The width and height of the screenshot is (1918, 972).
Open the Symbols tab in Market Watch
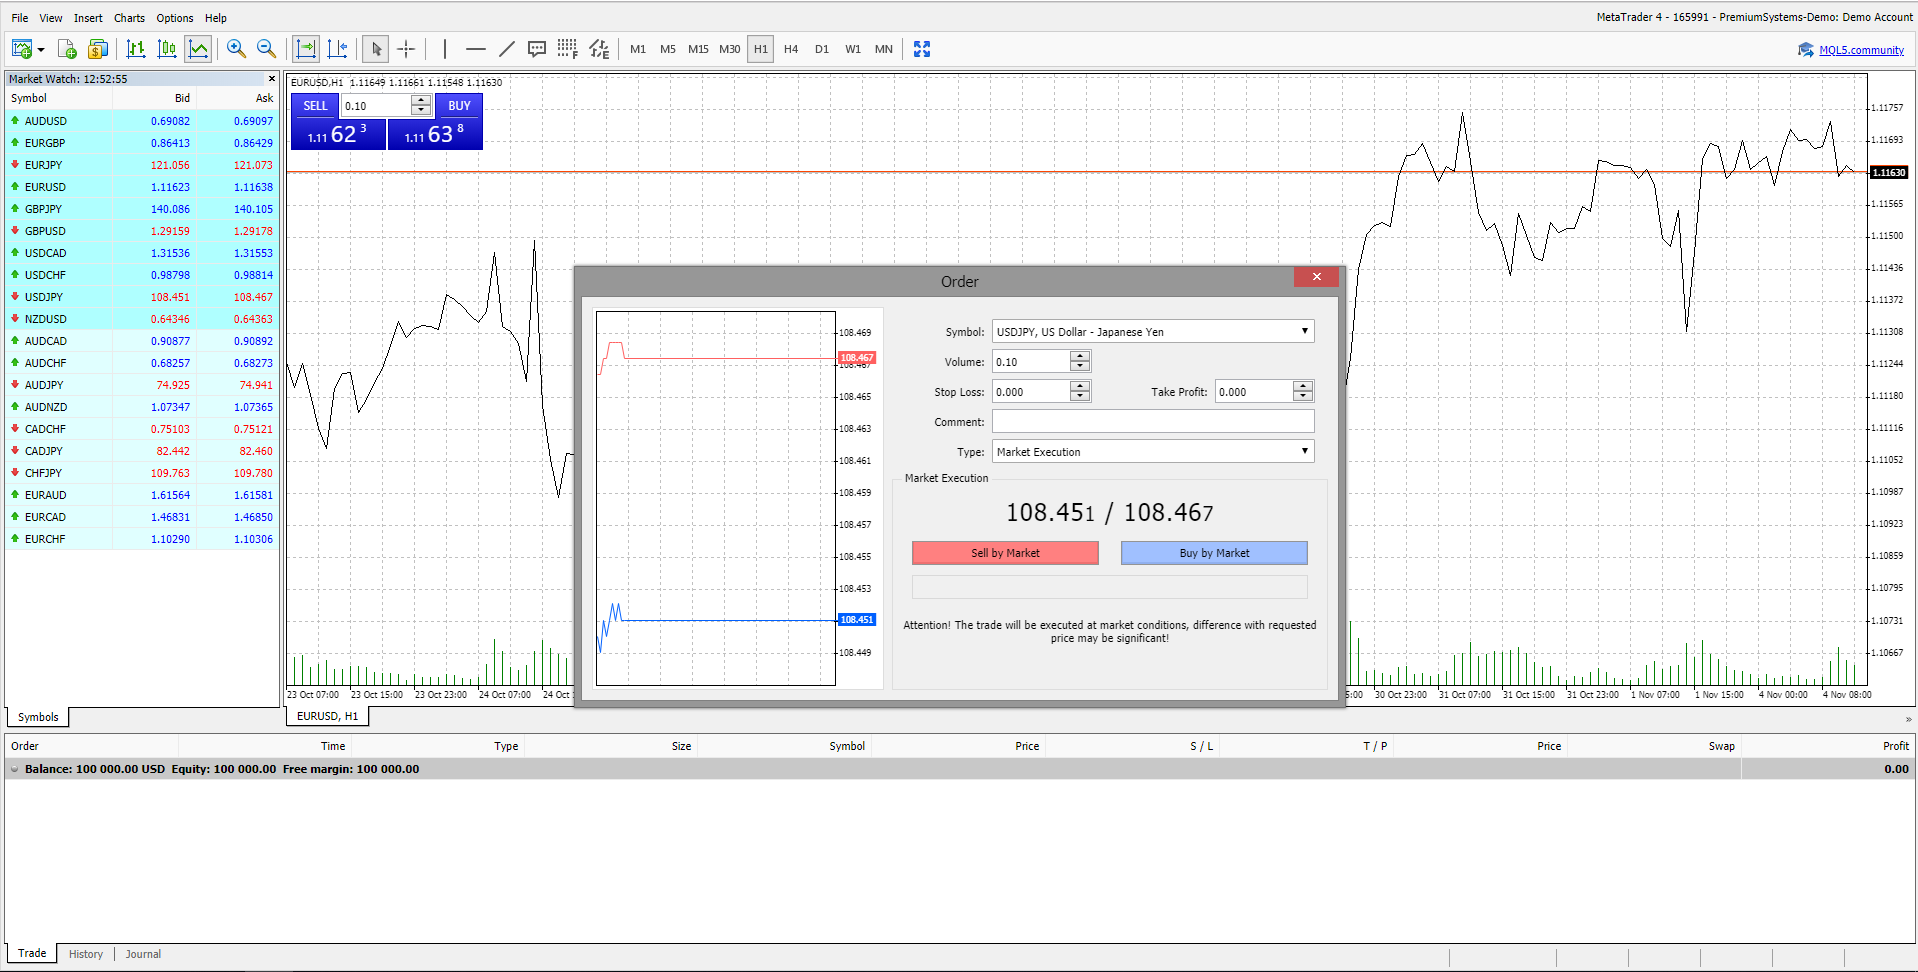pos(38,717)
